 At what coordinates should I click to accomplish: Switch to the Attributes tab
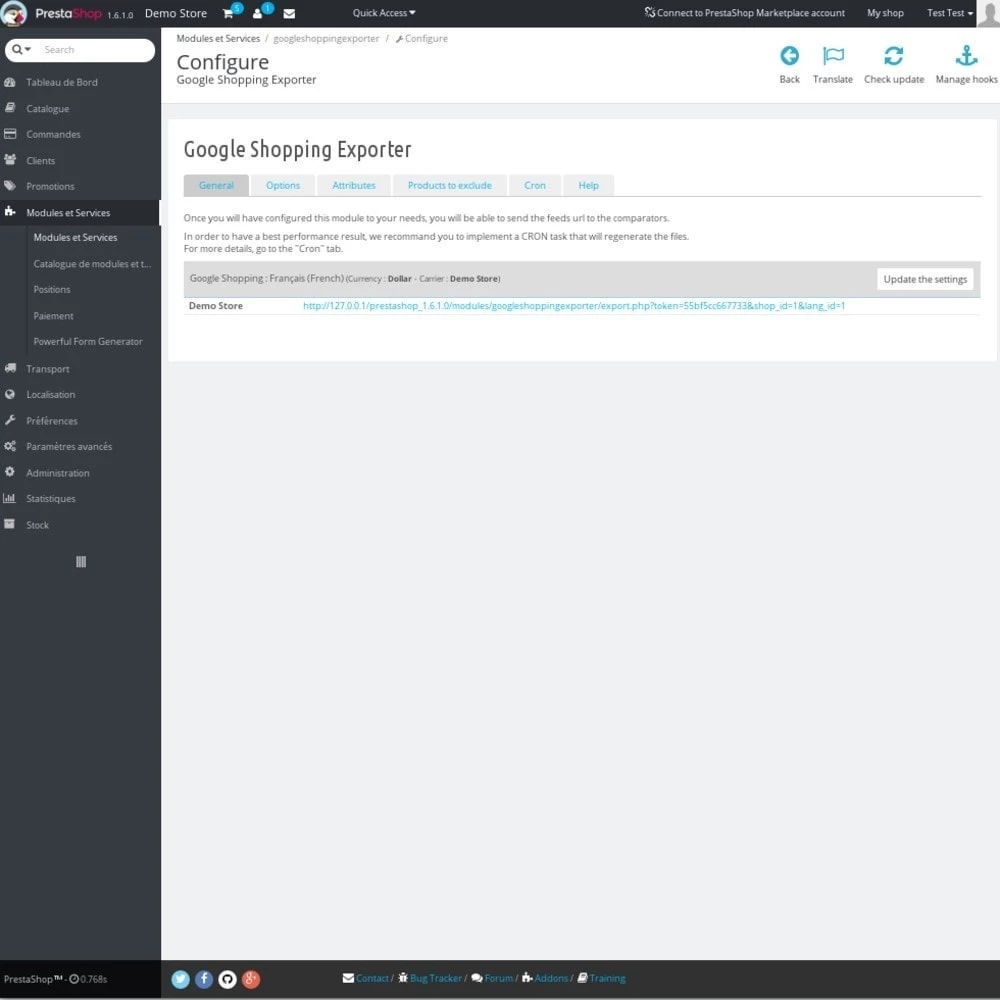(354, 186)
